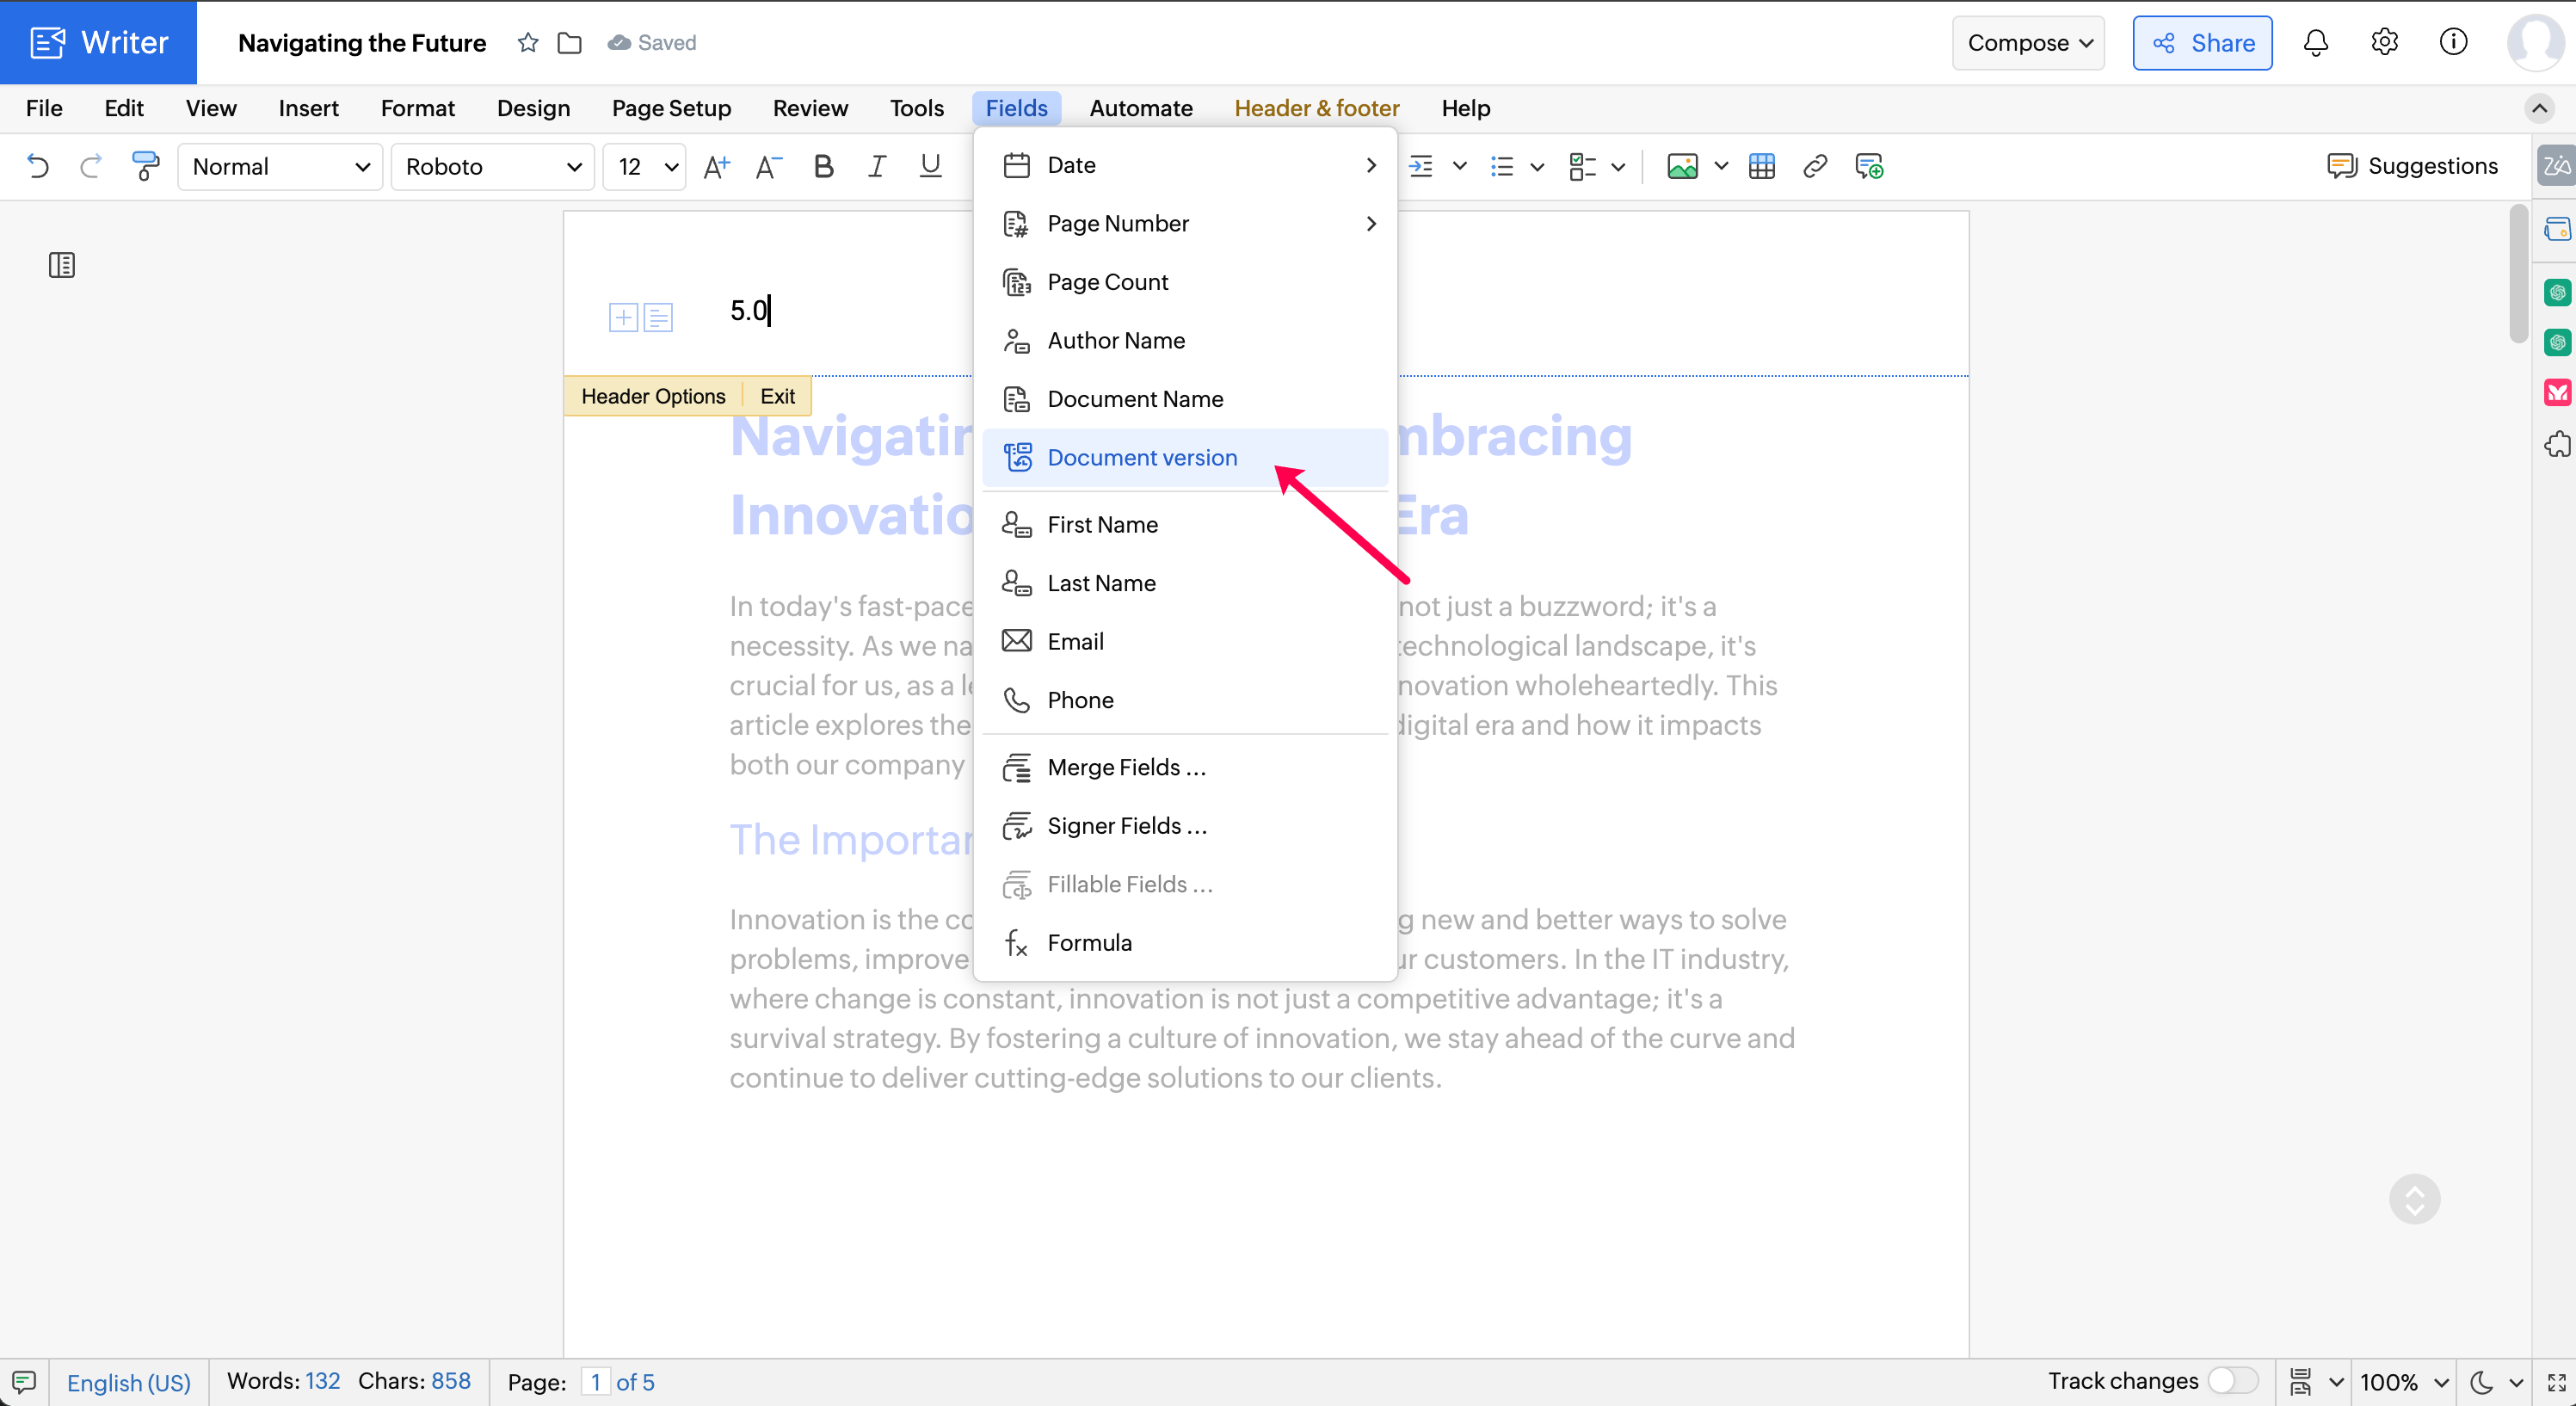Open the Normal paragraph style dropdown

click(x=280, y=166)
